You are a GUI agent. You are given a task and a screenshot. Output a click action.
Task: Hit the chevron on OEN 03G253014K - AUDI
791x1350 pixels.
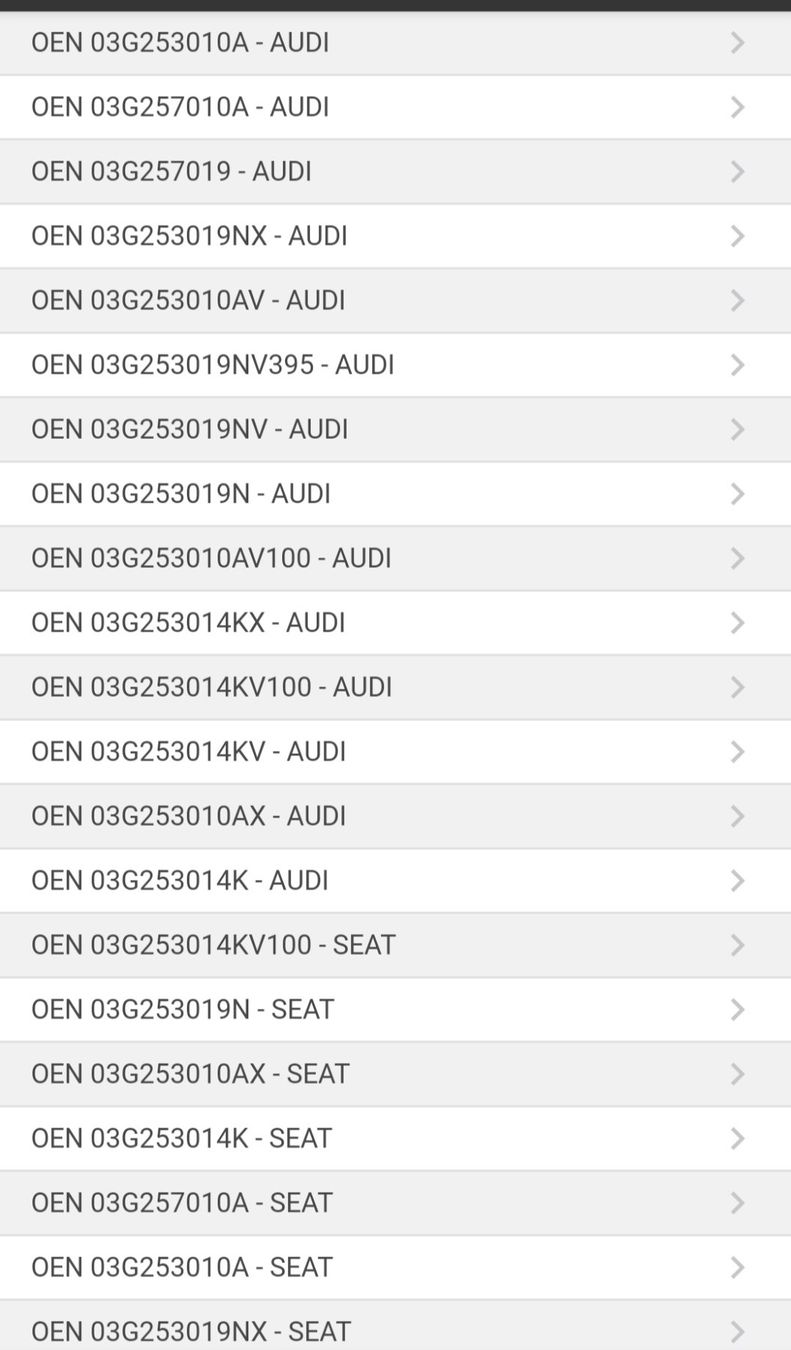point(738,881)
